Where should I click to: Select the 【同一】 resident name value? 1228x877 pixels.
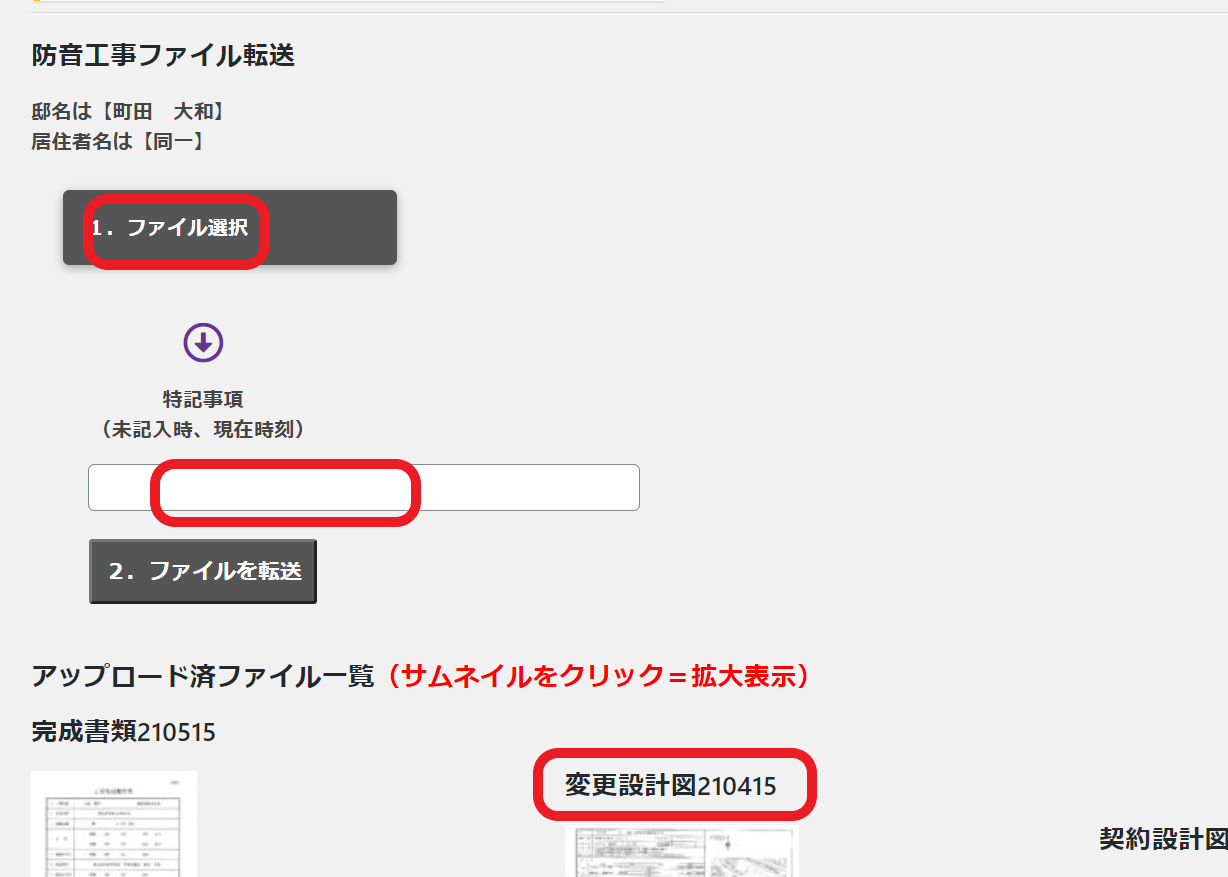(x=172, y=141)
